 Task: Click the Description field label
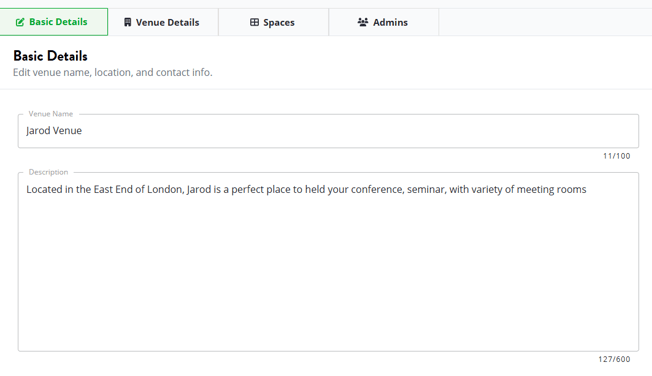point(48,172)
